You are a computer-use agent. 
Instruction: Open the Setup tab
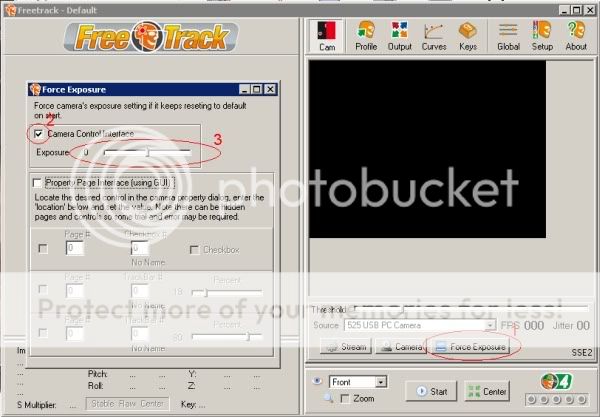click(x=542, y=36)
